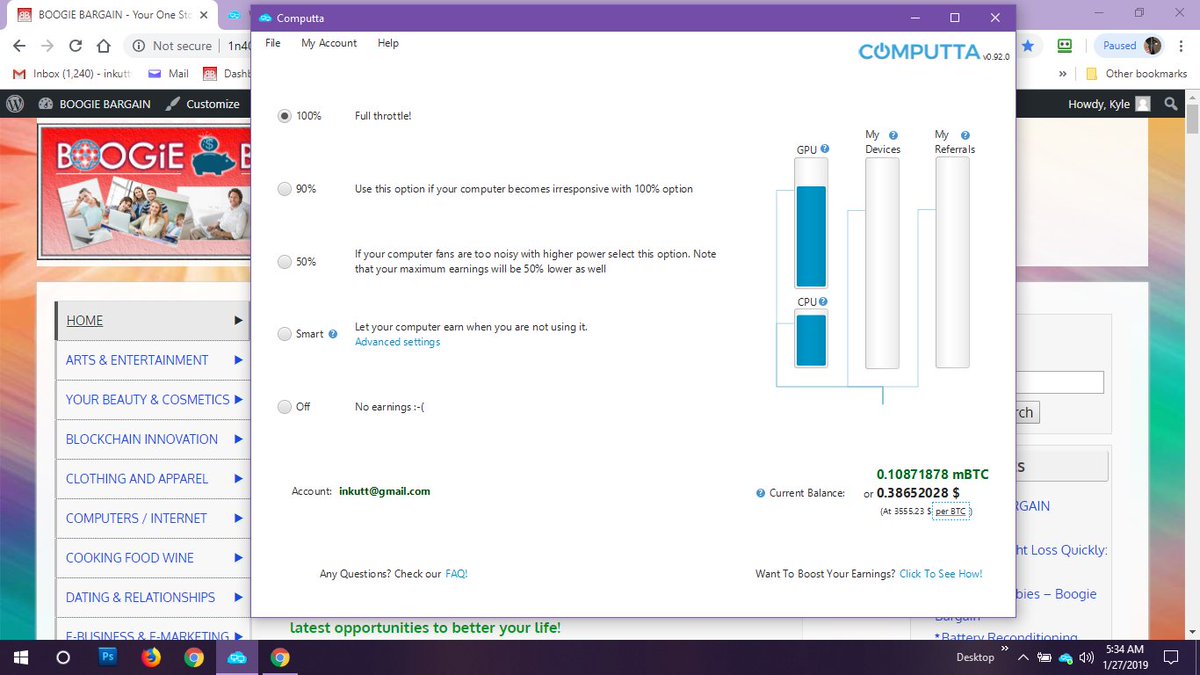Viewport: 1200px width, 675px height.
Task: Expand ARTS & ENTERTAINMENT category arrow
Action: coord(238,360)
